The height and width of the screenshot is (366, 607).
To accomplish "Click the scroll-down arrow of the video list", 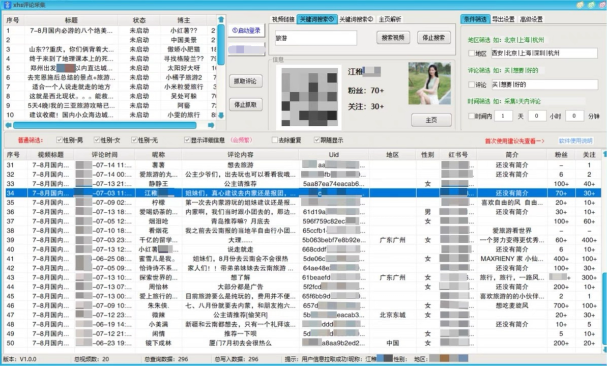I will (x=221, y=115).
